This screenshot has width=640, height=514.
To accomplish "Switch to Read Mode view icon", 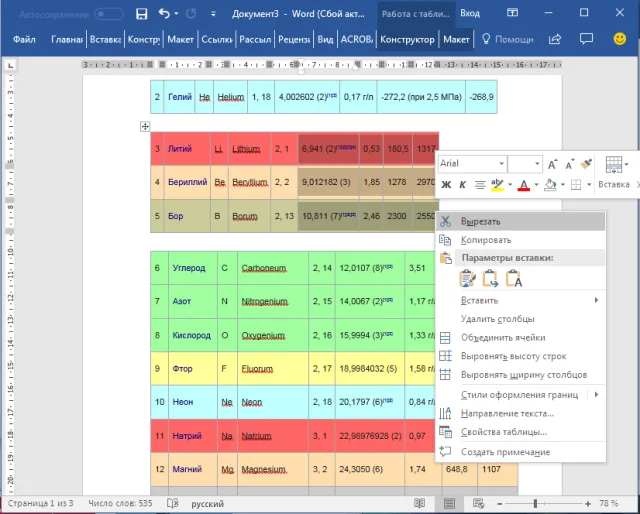I will coord(419,503).
